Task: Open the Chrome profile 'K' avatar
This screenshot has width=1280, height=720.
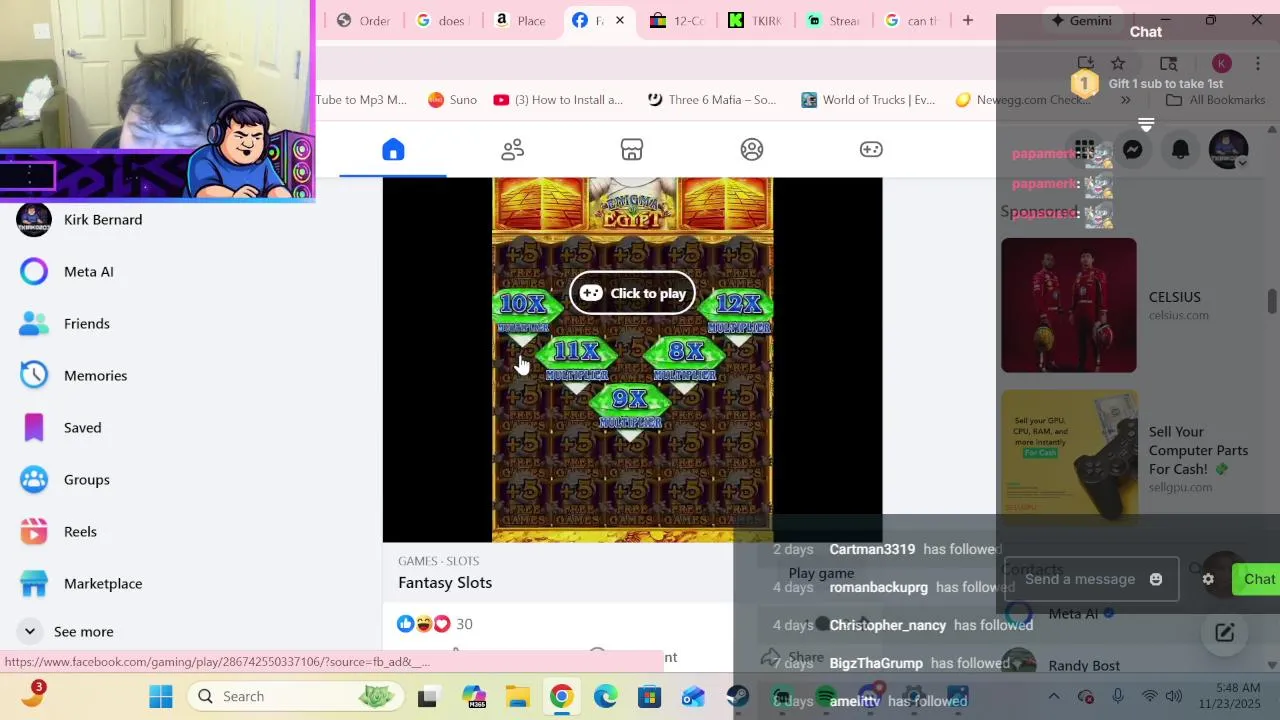Action: (1221, 64)
